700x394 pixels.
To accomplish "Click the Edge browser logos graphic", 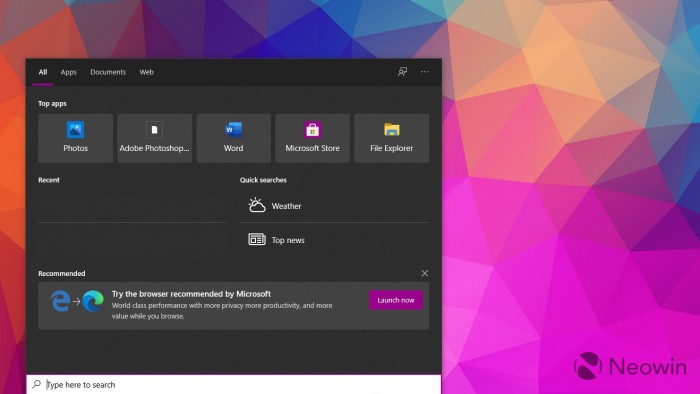I will tap(77, 301).
